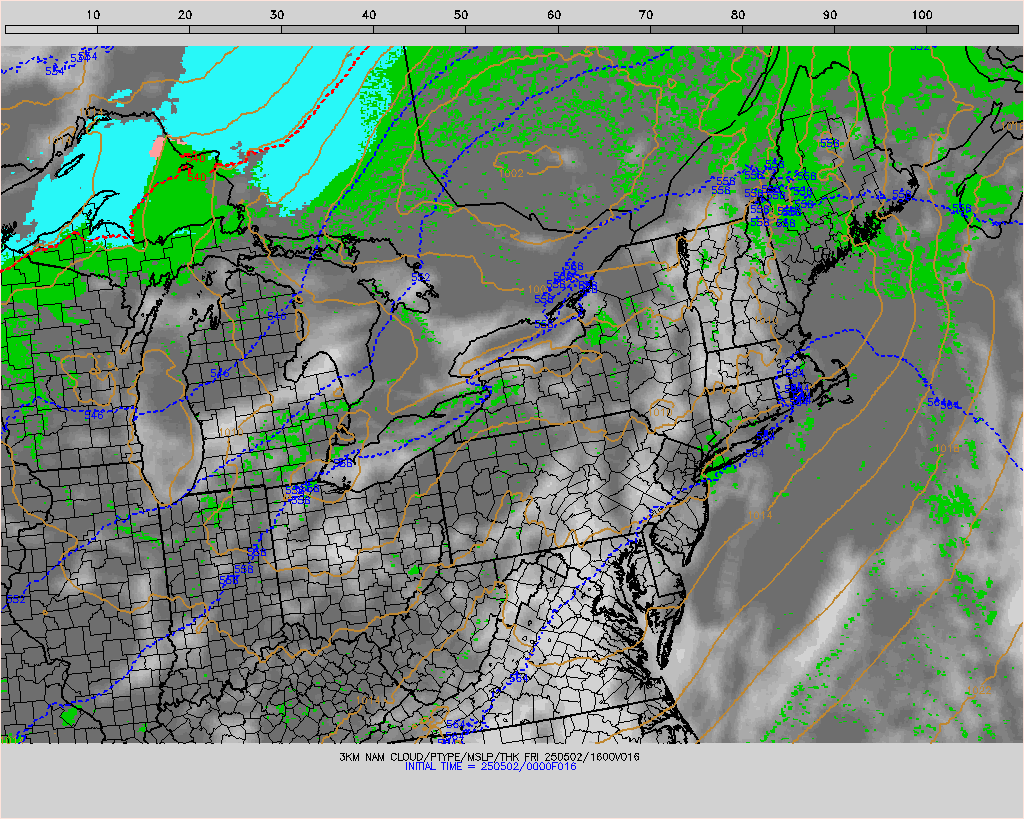Click the scale label "90"
The width and height of the screenshot is (1024, 819).
(830, 14)
